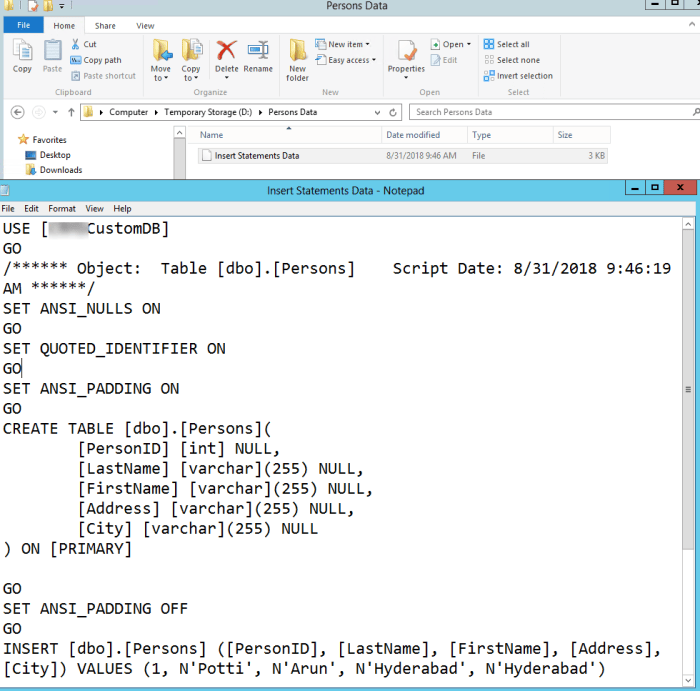
Task: Click the Copy icon in the Clipboard group
Action: point(22,50)
